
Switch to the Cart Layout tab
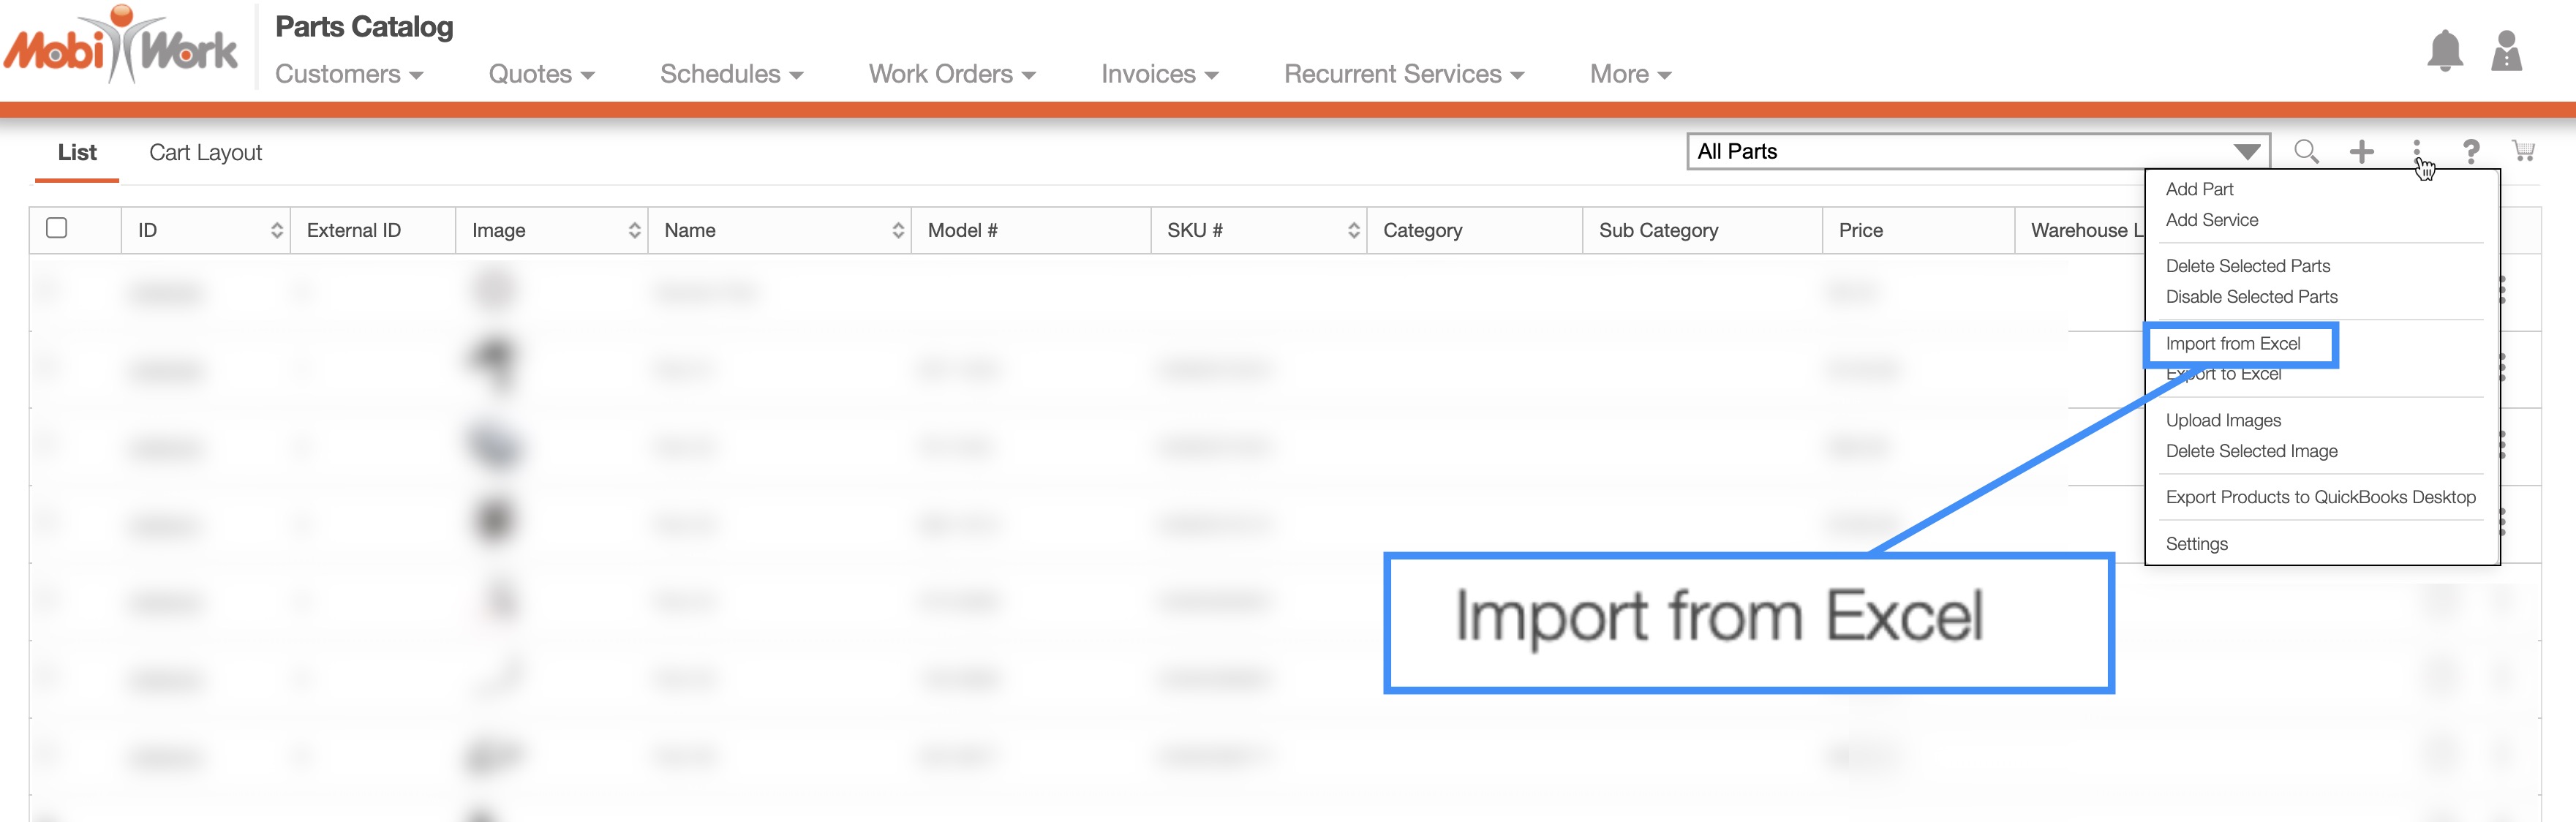205,153
